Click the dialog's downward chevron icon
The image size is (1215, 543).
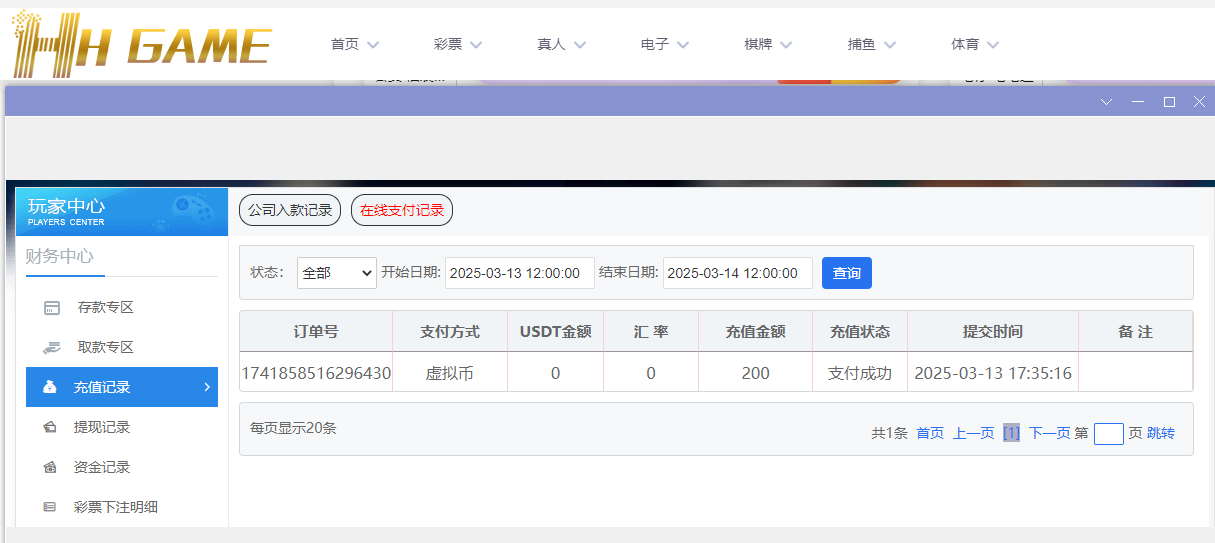click(1106, 102)
